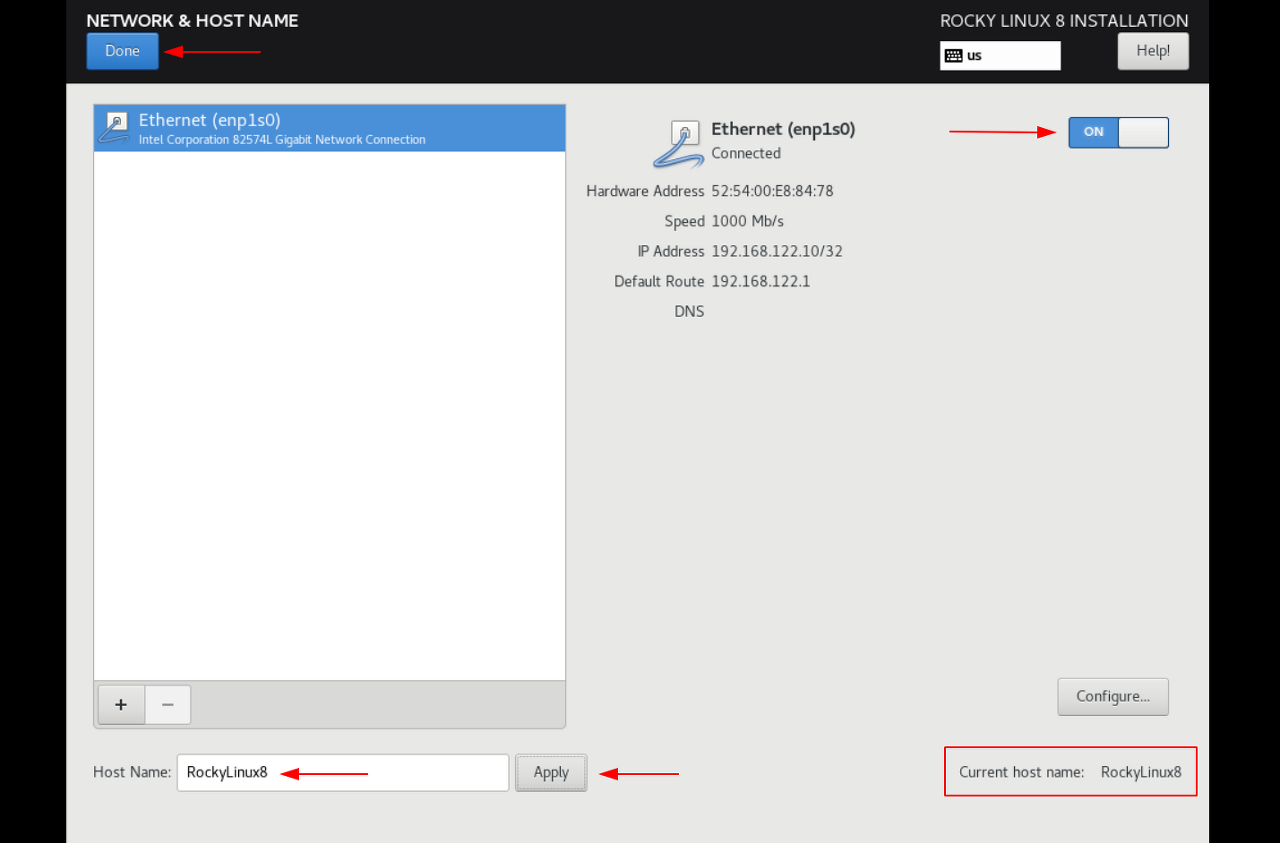1280x843 pixels.
Task: Click ROCKY LINUX 8 INSTALLATION heading
Action: tap(1064, 20)
